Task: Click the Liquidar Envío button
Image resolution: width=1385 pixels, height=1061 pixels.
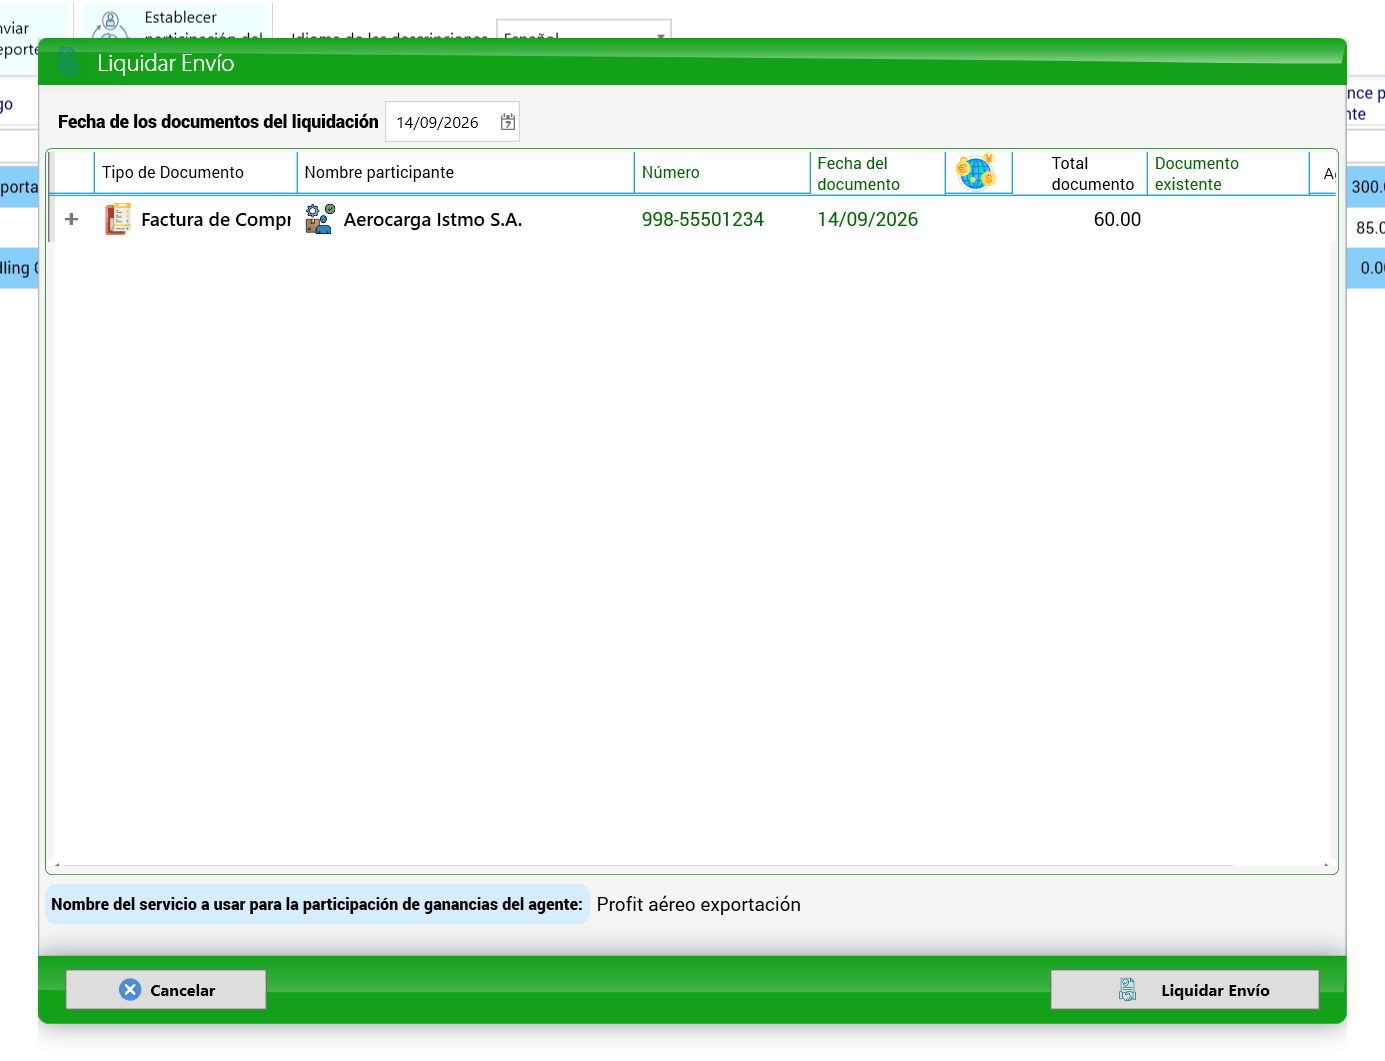Action: tap(1184, 990)
